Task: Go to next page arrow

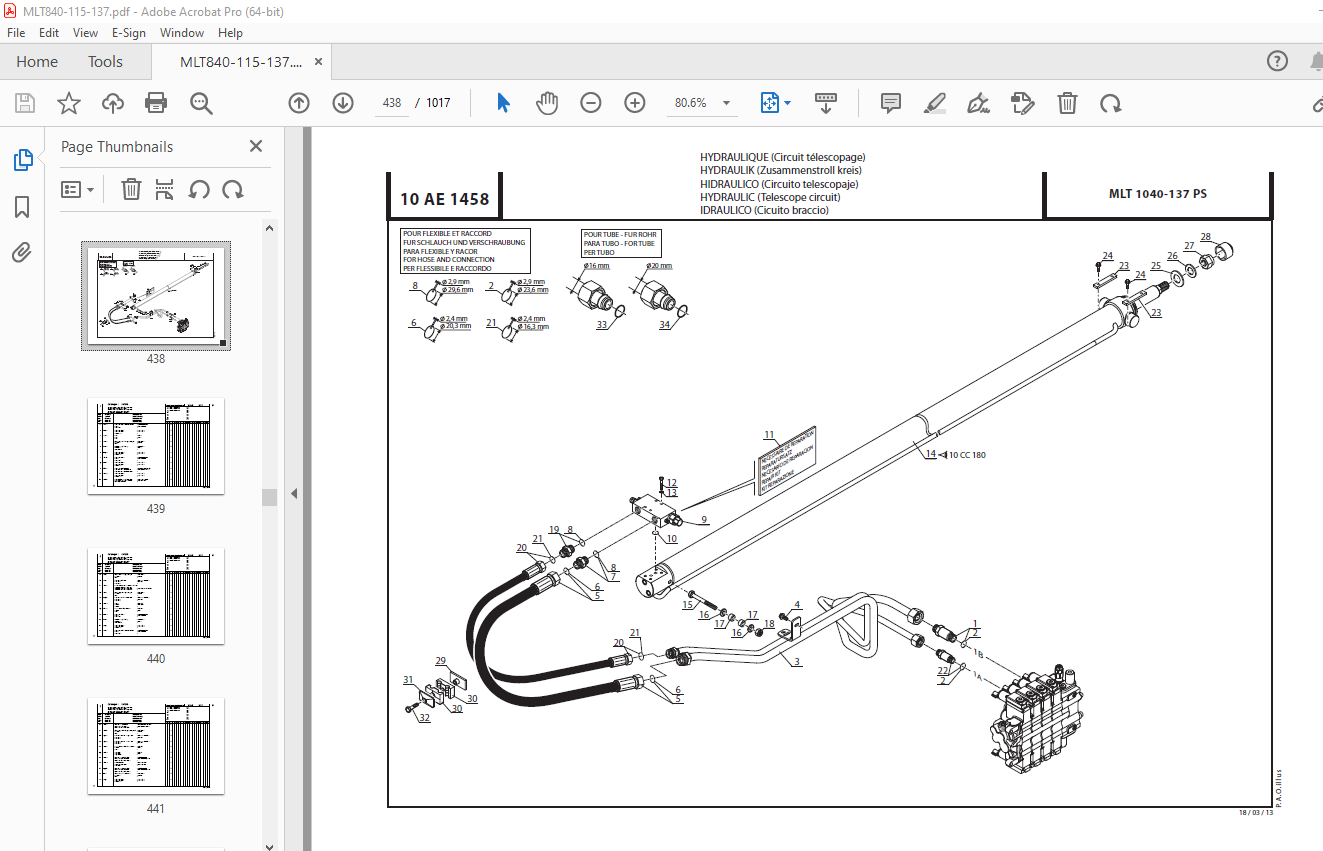Action: point(343,103)
